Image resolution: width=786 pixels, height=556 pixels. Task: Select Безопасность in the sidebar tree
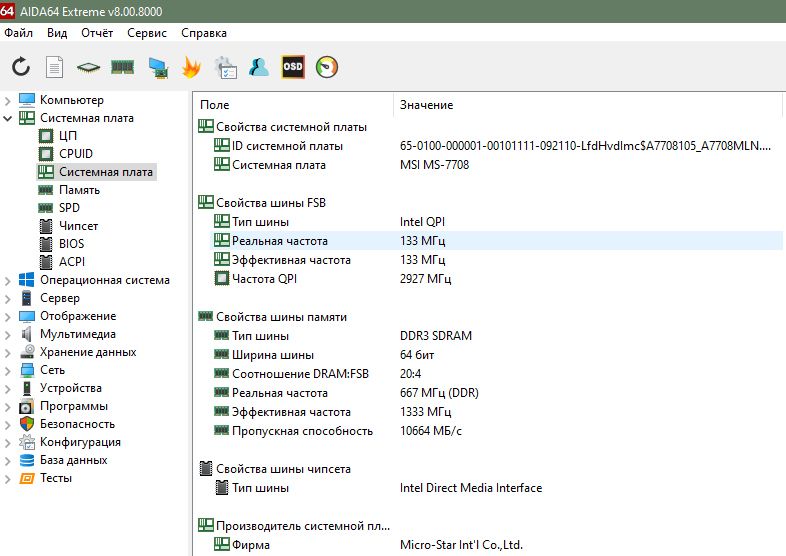click(77, 424)
